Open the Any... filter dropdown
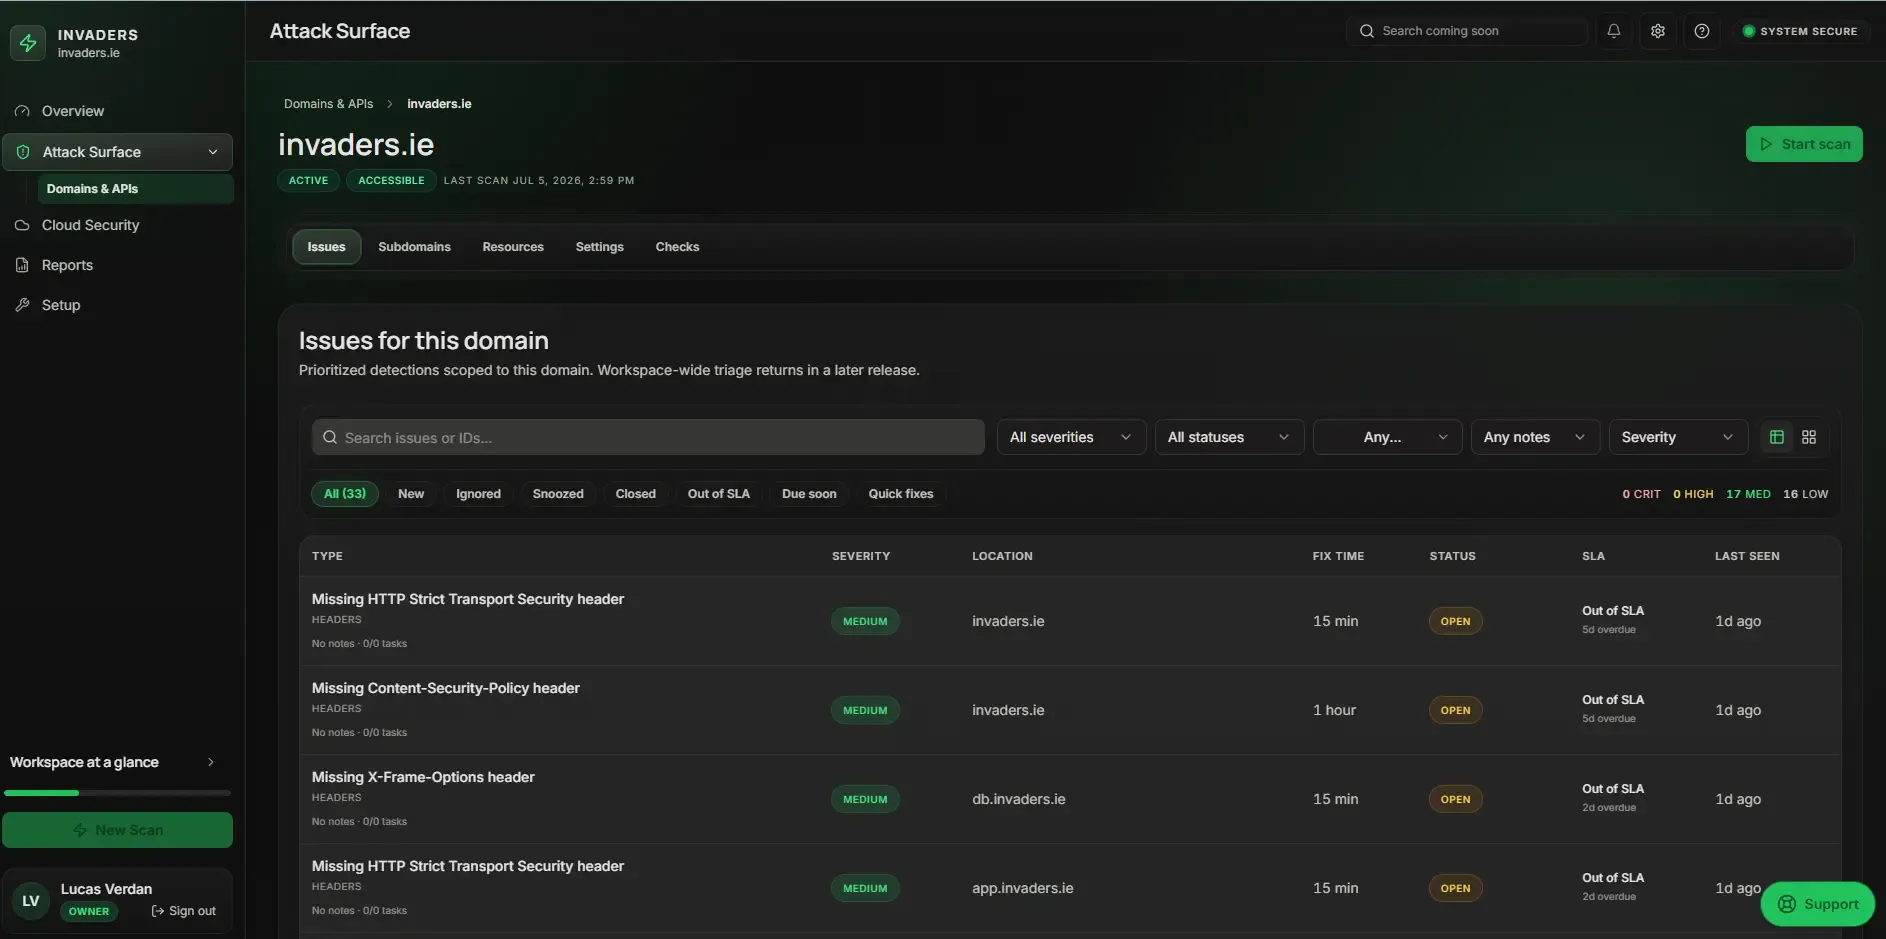Viewport: 1886px width, 939px height. (1387, 437)
